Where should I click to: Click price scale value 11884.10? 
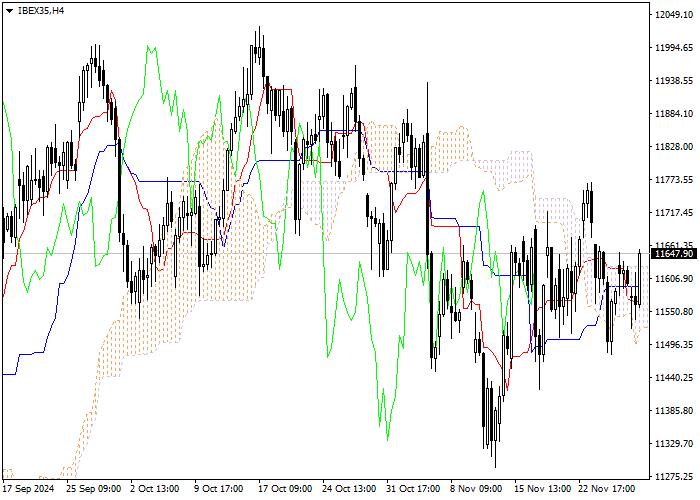pos(674,113)
